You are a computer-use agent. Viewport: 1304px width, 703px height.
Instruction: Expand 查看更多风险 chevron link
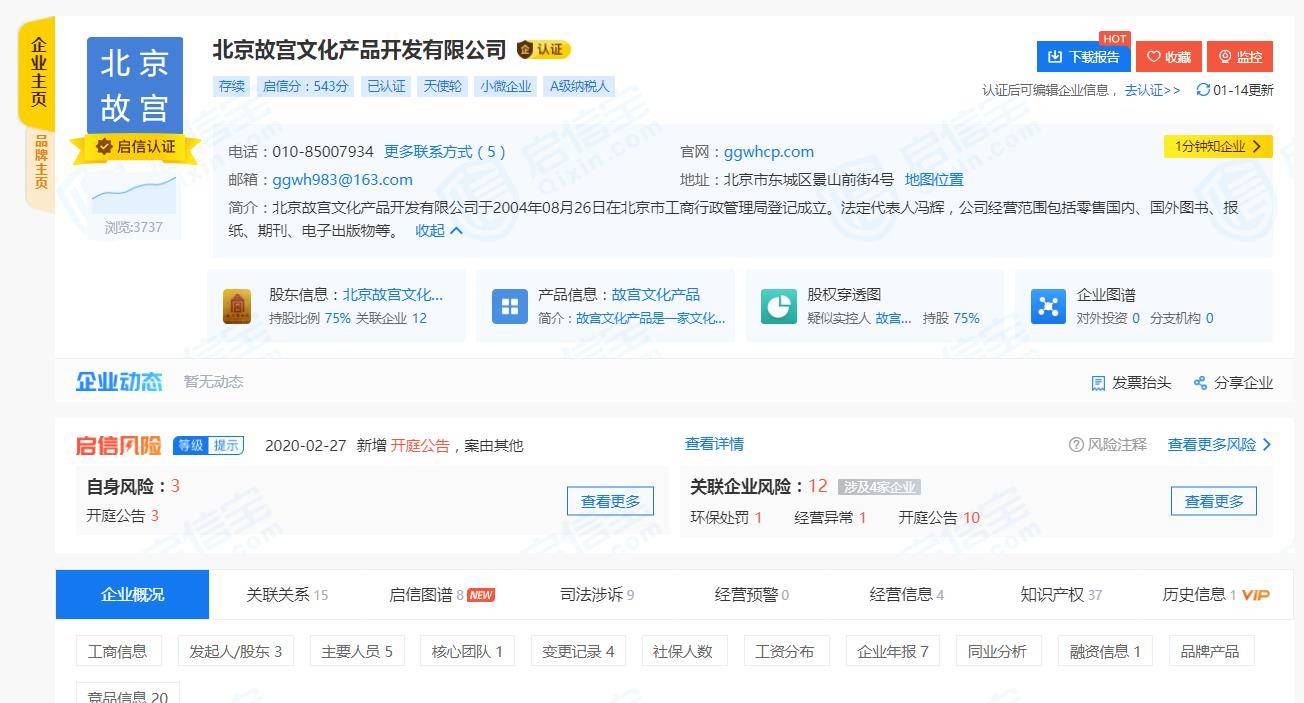1220,444
